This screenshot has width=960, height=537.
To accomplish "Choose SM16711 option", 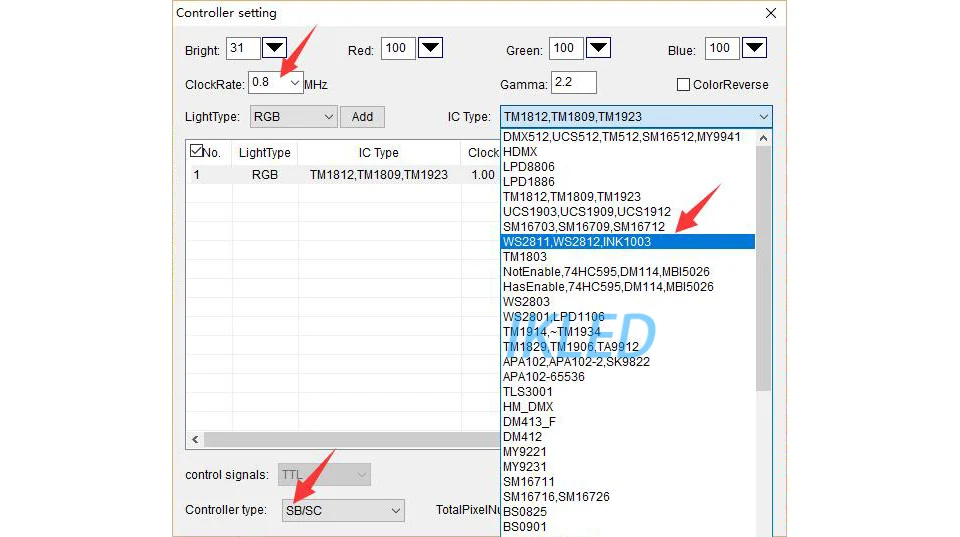I will (628, 481).
